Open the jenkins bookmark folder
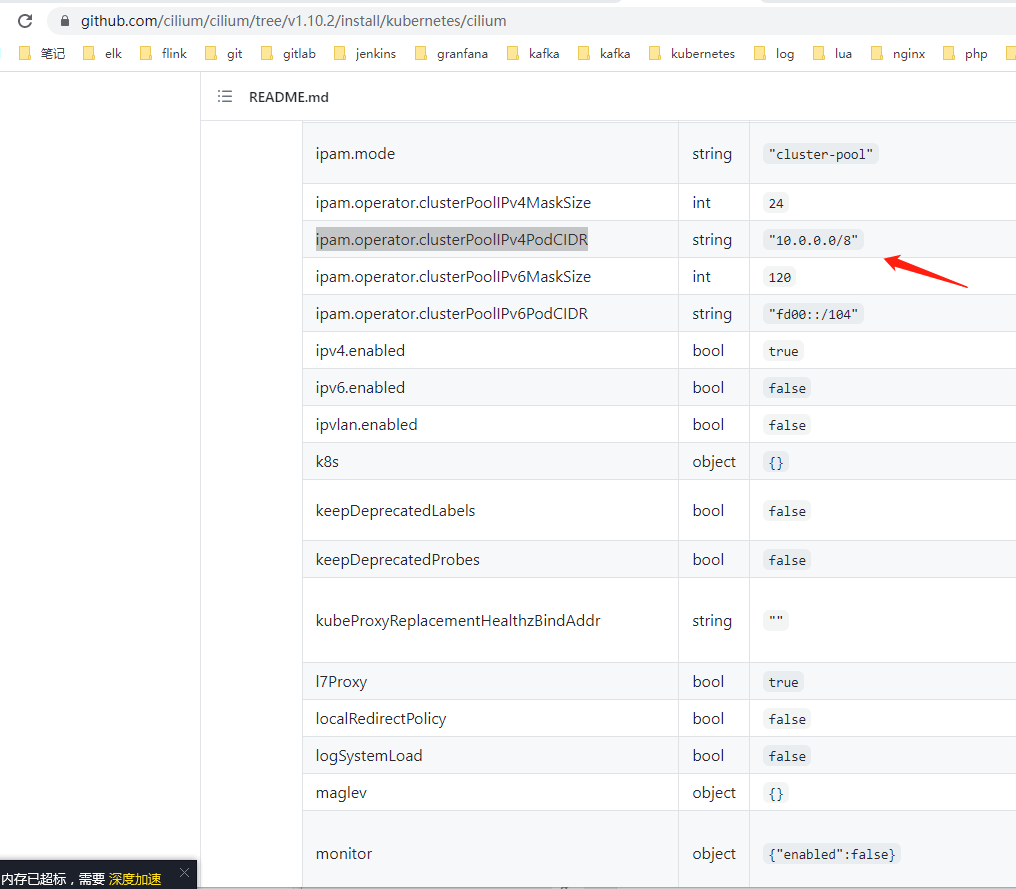Screen dimensions: 1016x889 365,53
